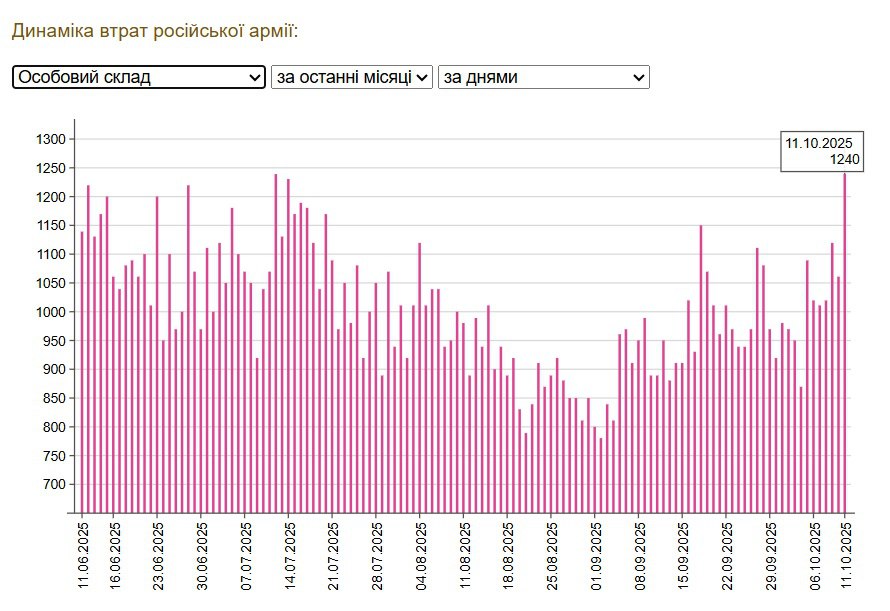This screenshot has width=890, height=611.
Task: Expand the "за останні місяці" period dropdown
Action: (351, 77)
